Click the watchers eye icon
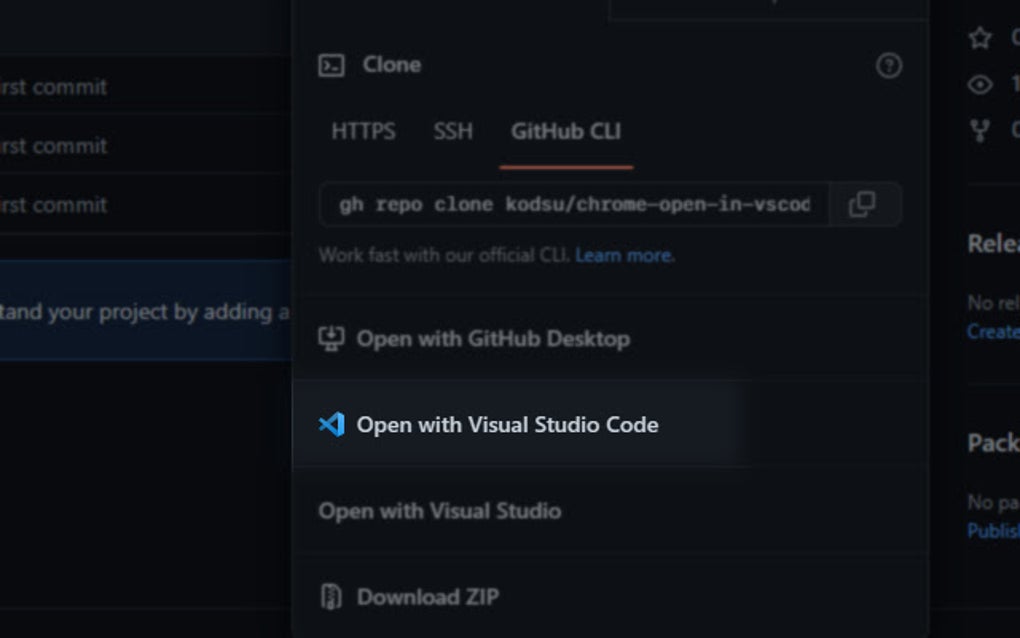This screenshot has height=638, width=1020. [x=980, y=85]
